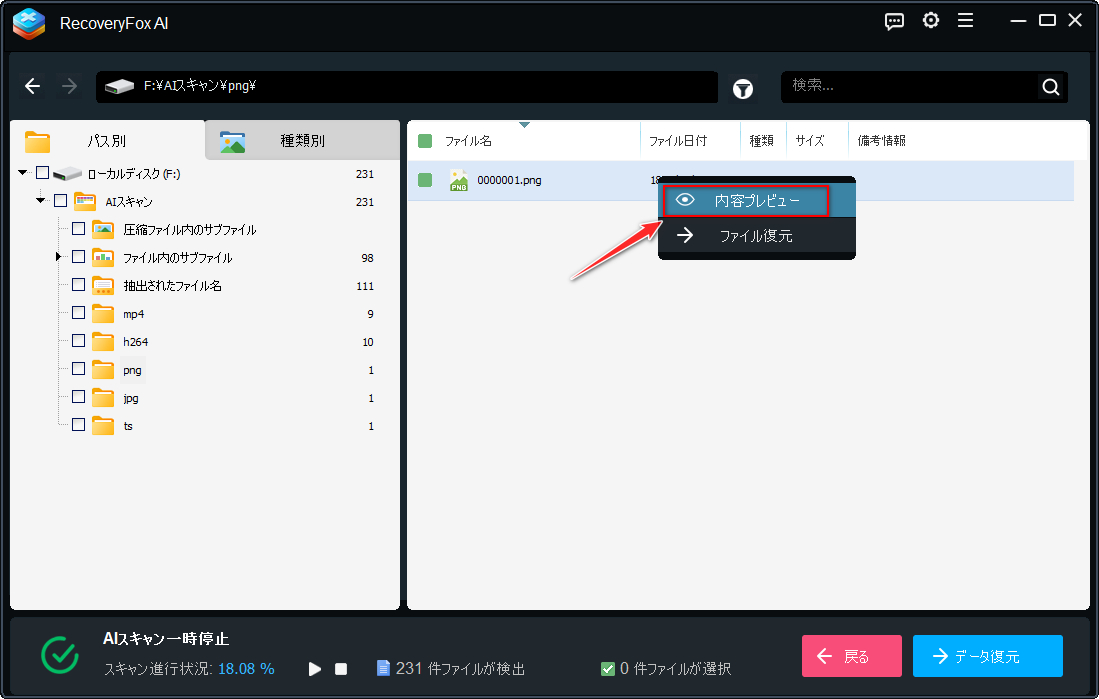Click the AIスキャン folder icon
Image resolution: width=1099 pixels, height=699 pixels.
[x=85, y=201]
